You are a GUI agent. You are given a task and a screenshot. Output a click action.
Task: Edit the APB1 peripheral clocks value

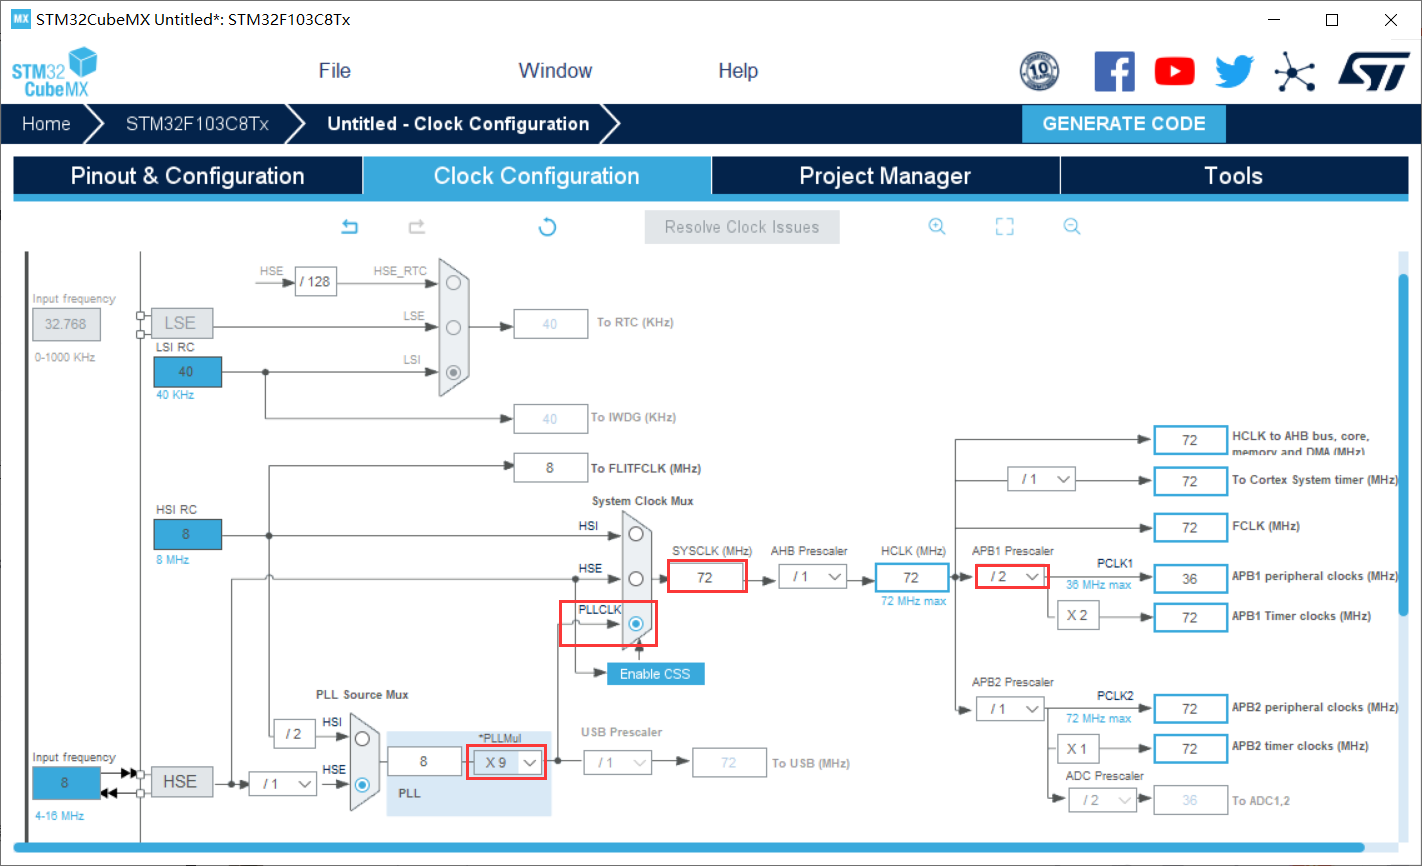point(1190,578)
